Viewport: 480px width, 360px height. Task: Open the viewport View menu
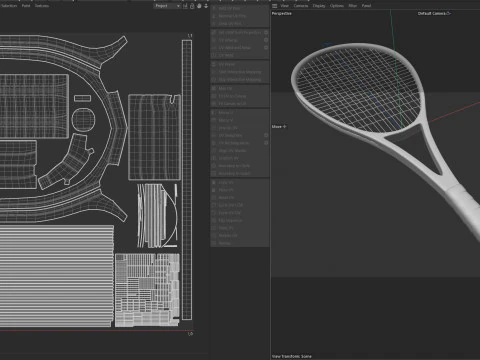click(285, 6)
